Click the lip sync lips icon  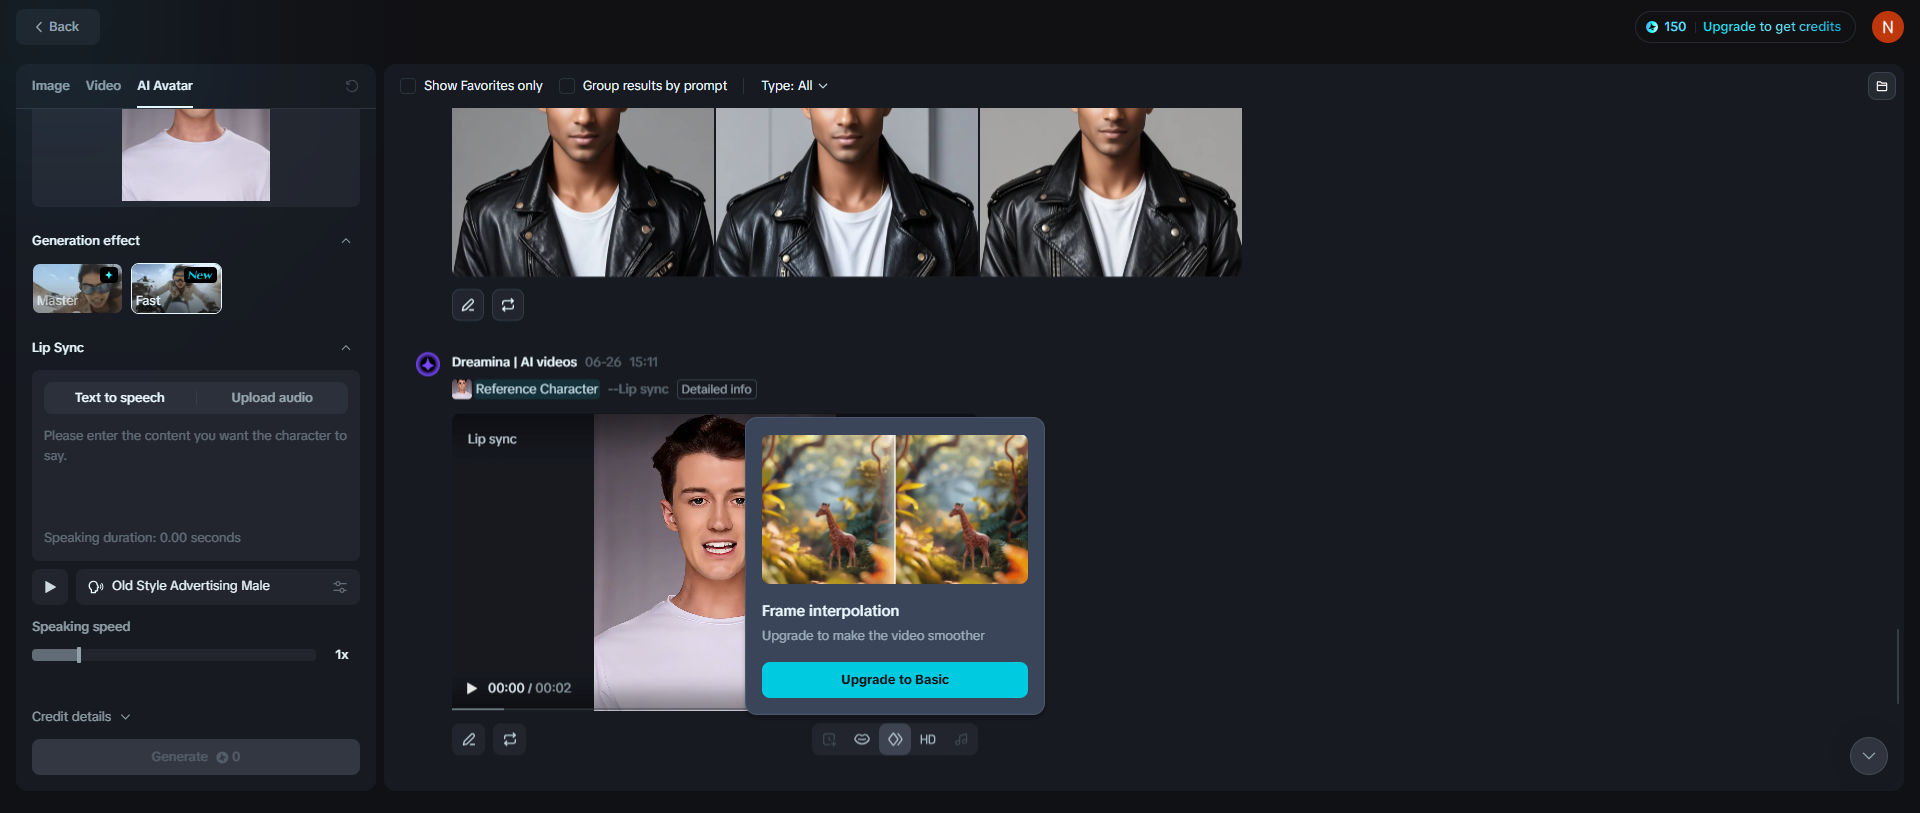(862, 740)
